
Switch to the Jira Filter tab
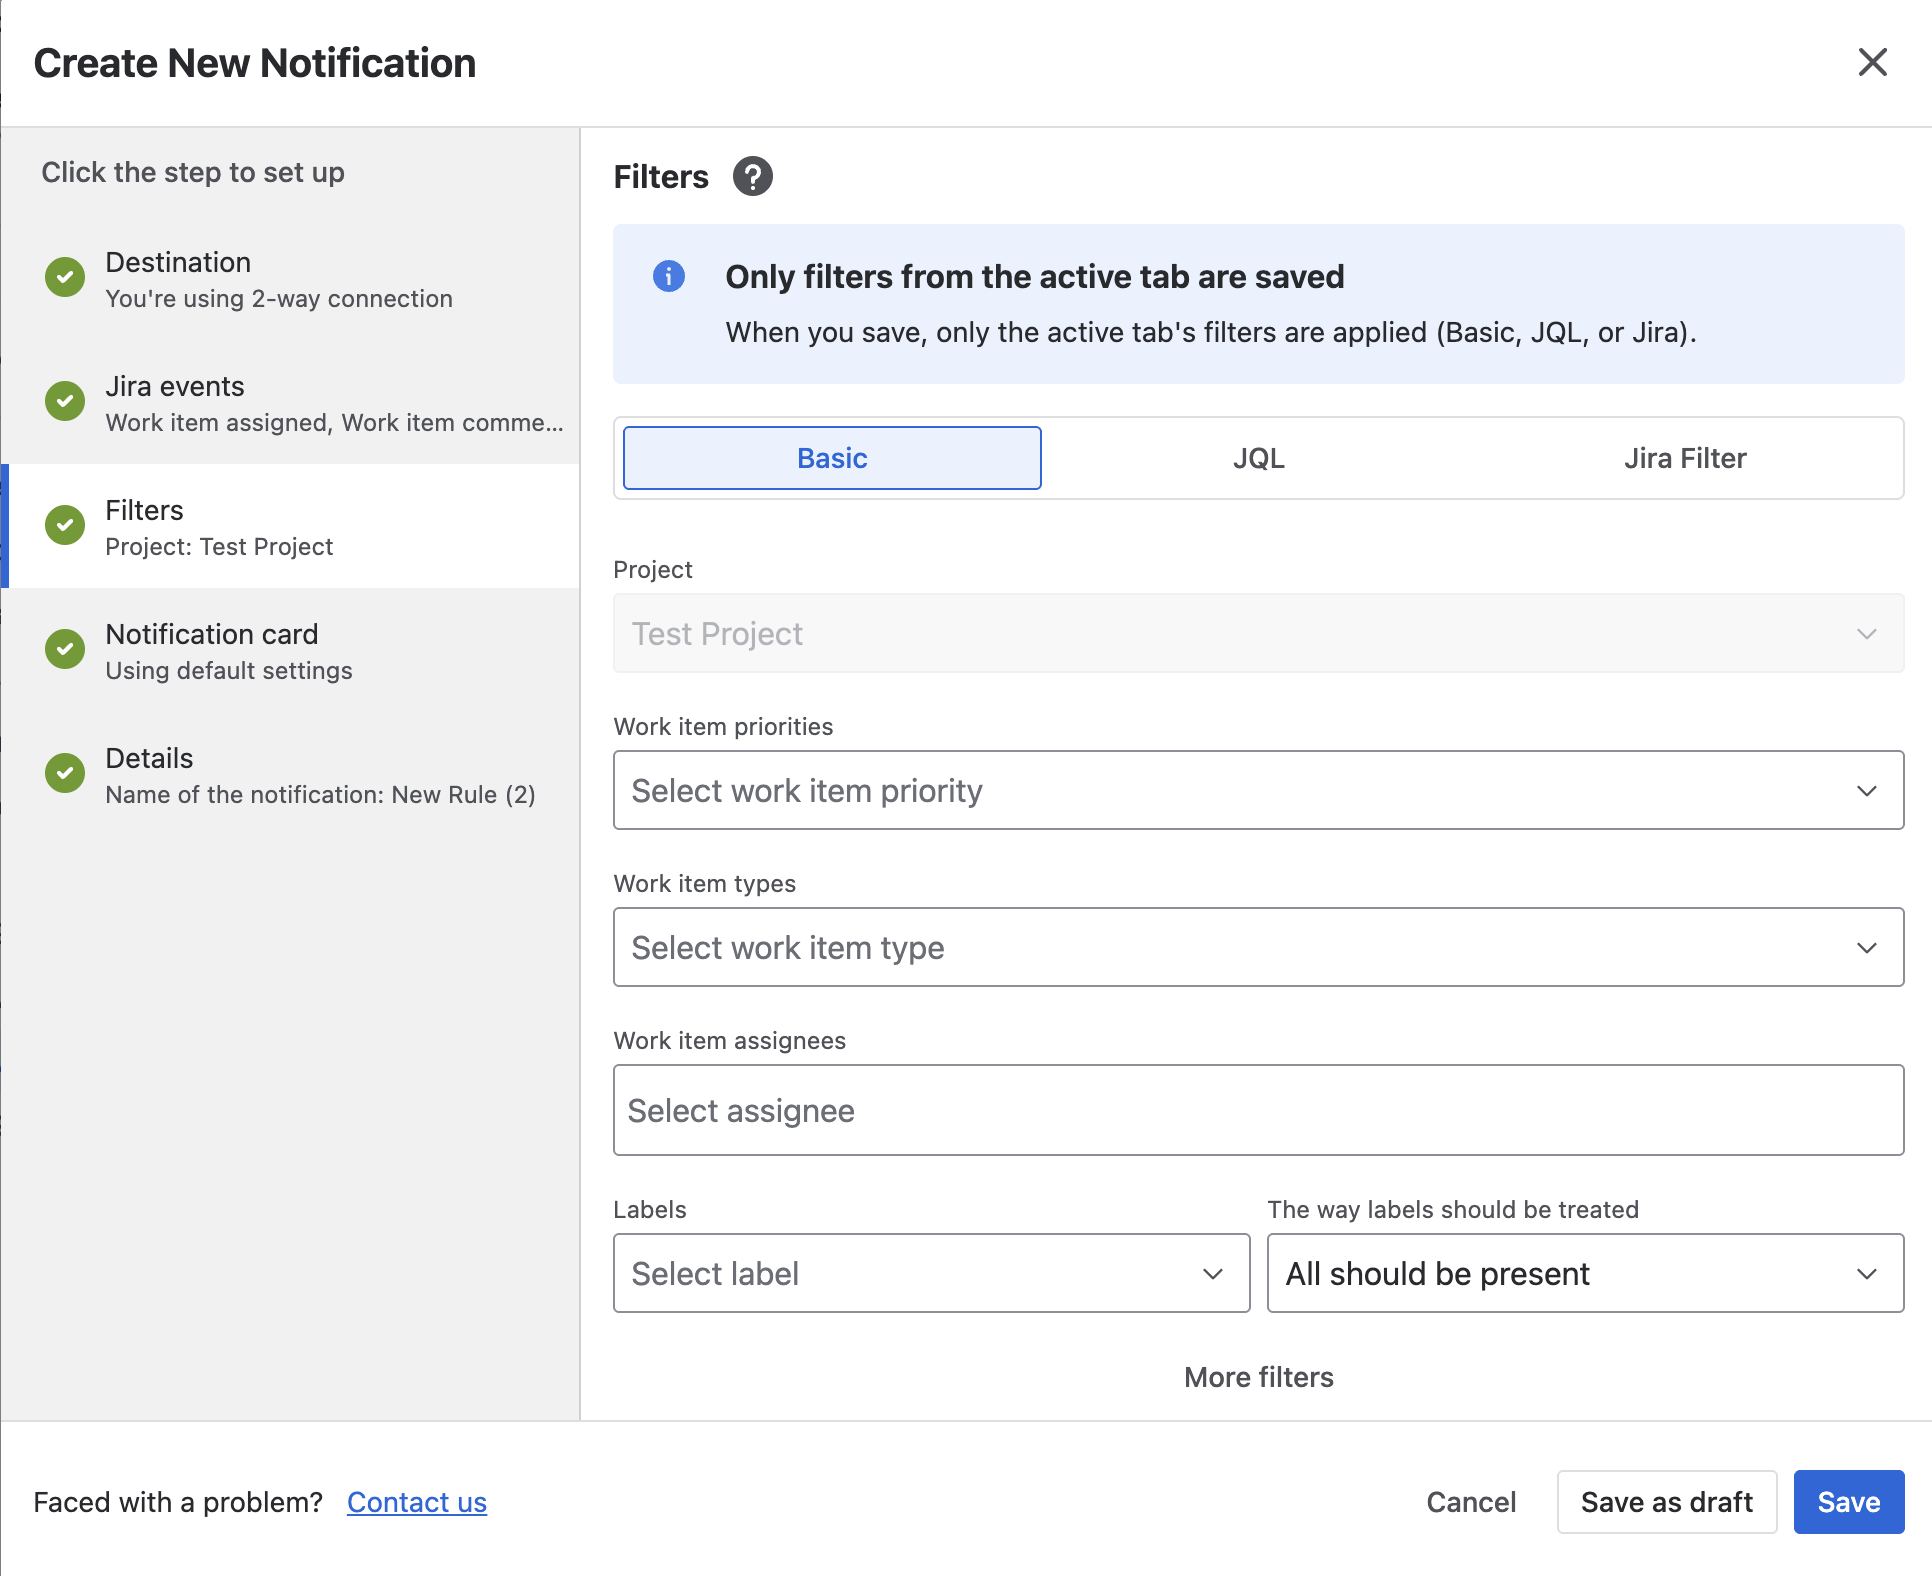click(x=1685, y=458)
